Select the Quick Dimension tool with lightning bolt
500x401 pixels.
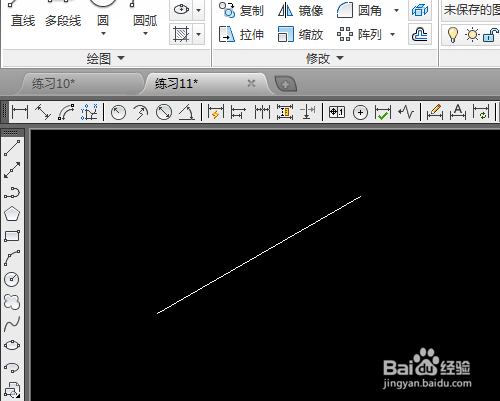coord(215,112)
